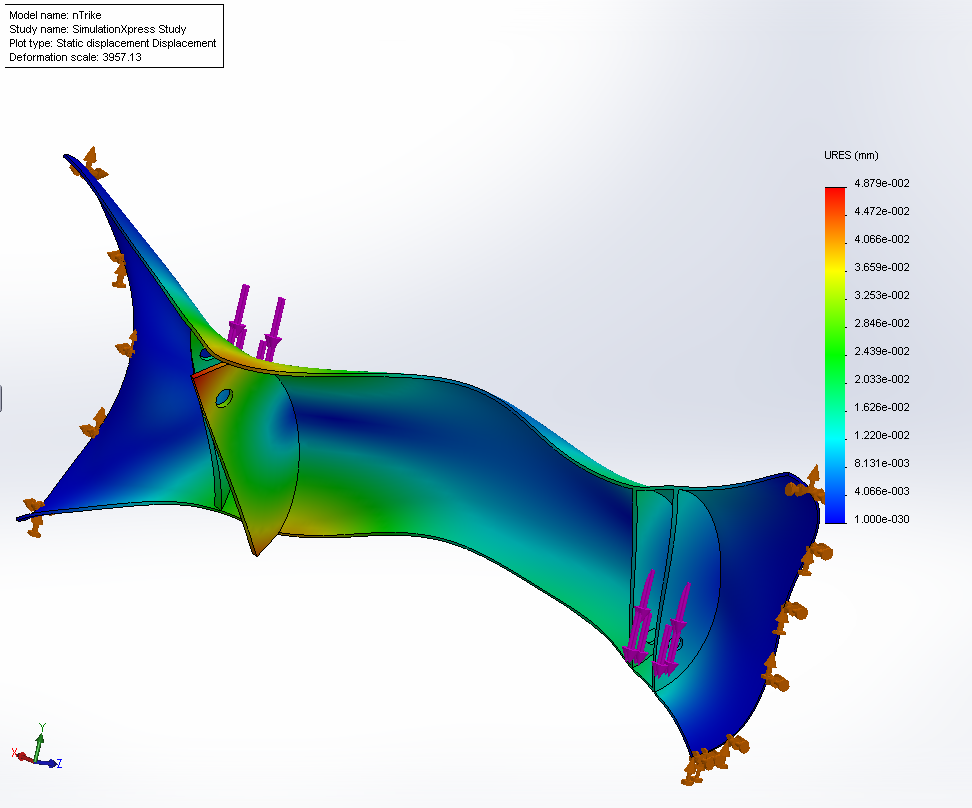Click the URES (mm) legend title
The height and width of the screenshot is (808, 972).
pyautogui.click(x=851, y=155)
